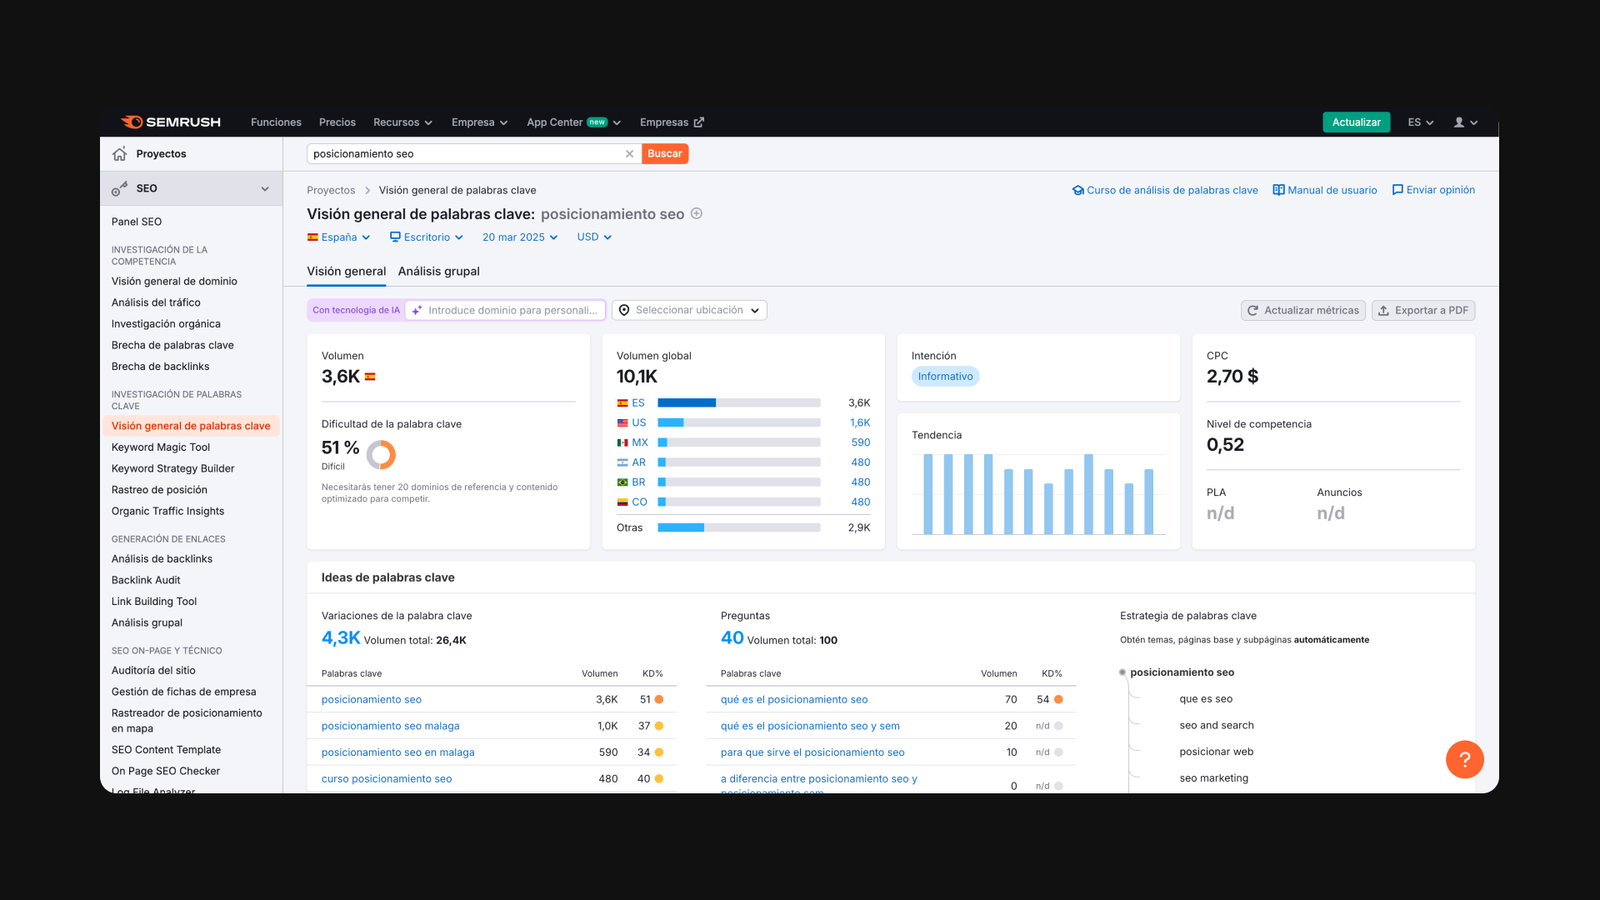Screen dimensions: 1600x900
Task: Click the Proyectos breadcrumb link
Action: 331,190
